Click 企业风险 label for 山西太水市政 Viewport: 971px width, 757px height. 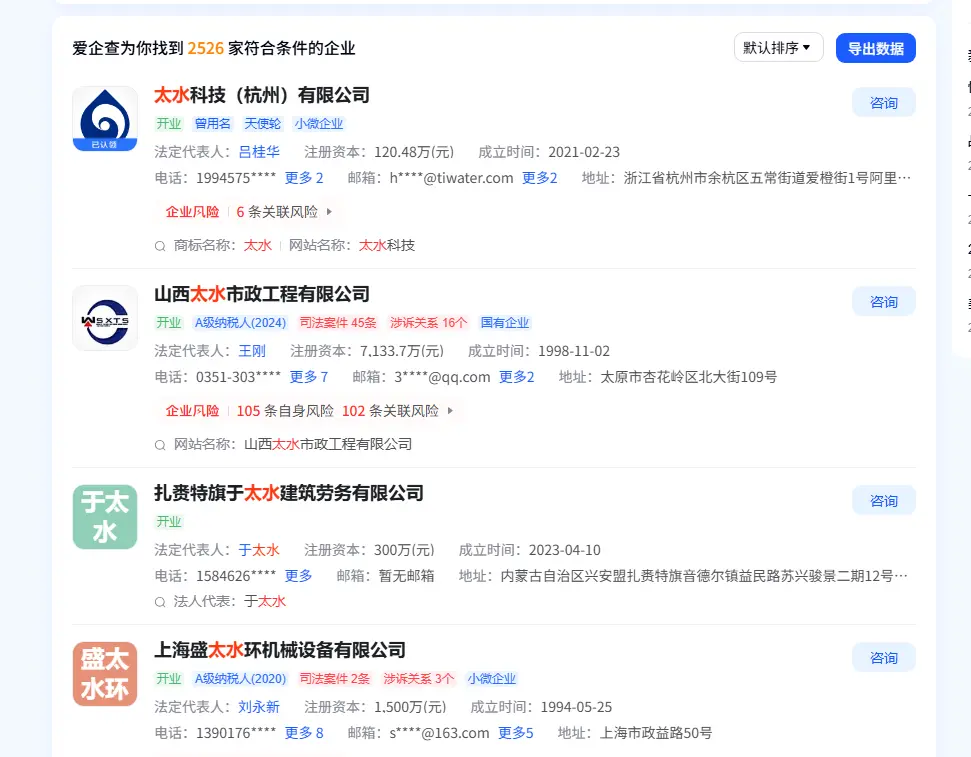coord(192,411)
